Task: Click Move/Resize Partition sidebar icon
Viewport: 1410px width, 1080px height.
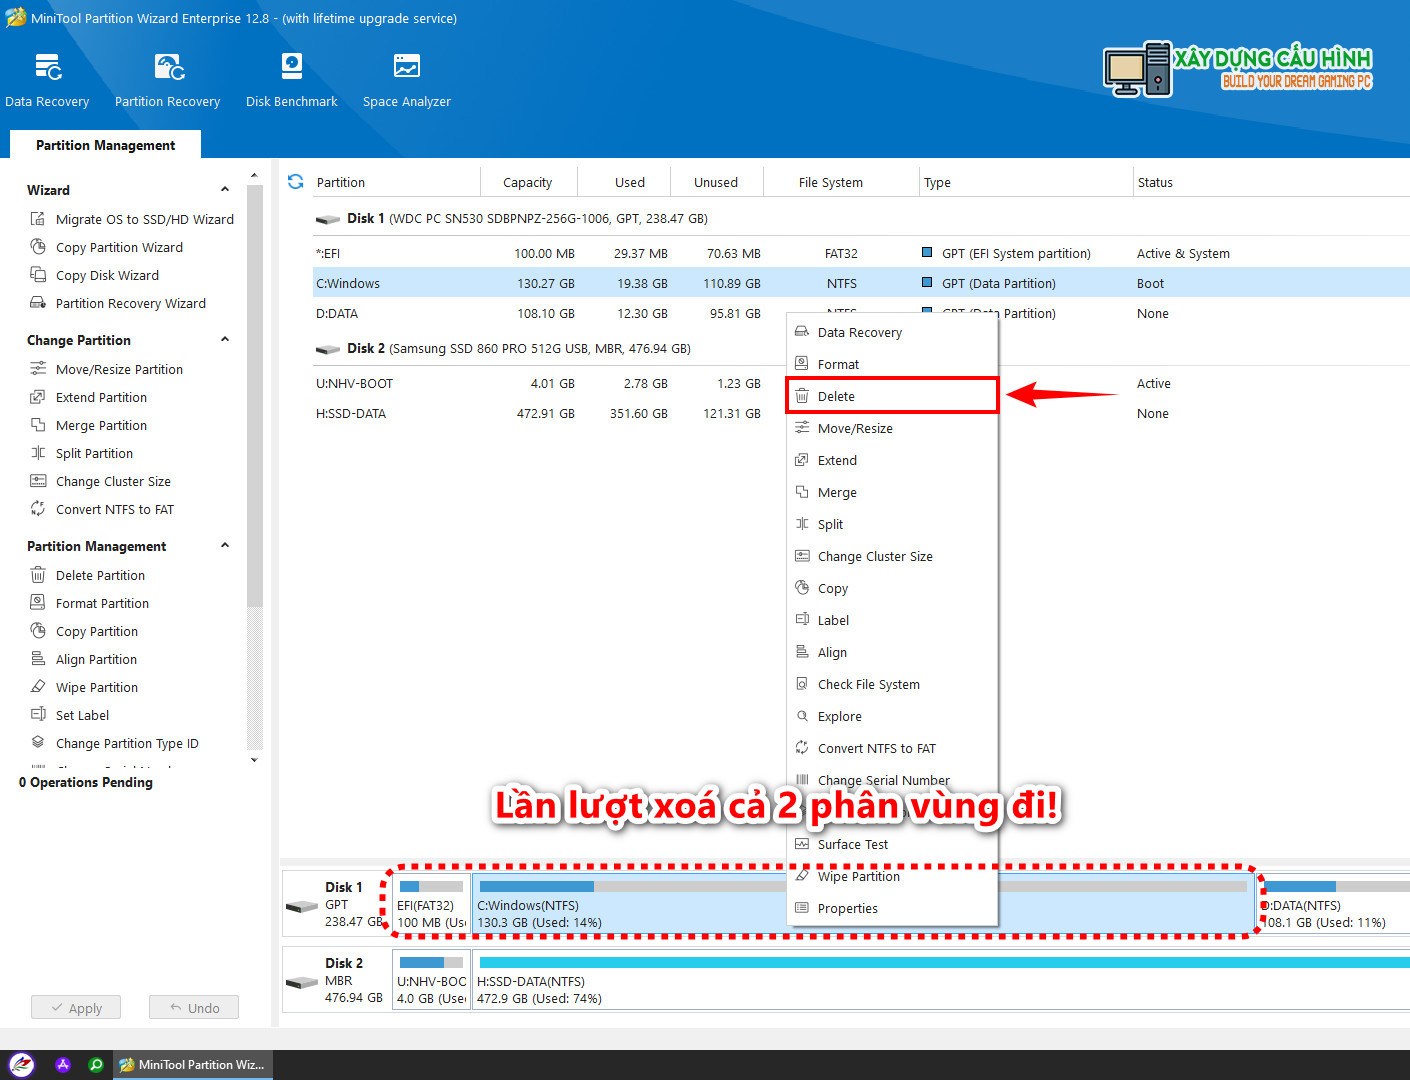Action: pyautogui.click(x=38, y=369)
